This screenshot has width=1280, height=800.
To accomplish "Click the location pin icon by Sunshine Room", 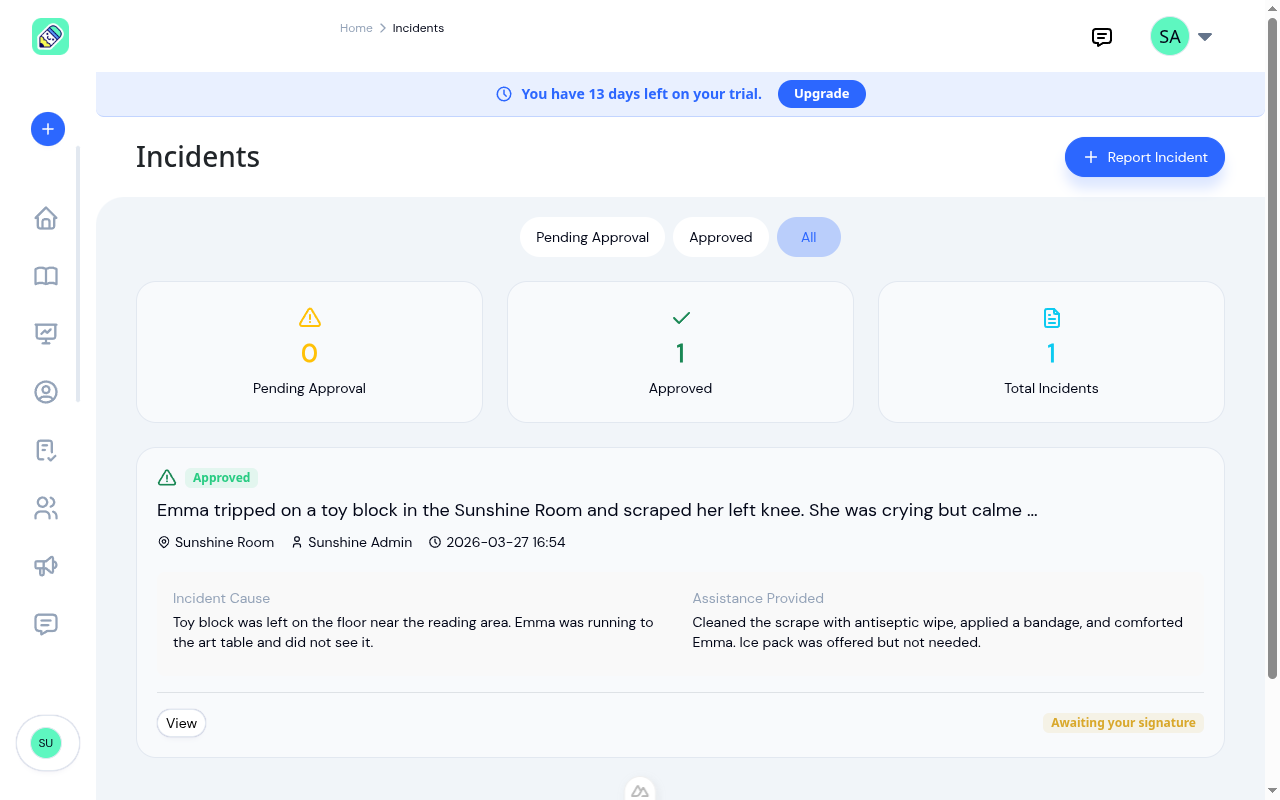I will point(164,542).
